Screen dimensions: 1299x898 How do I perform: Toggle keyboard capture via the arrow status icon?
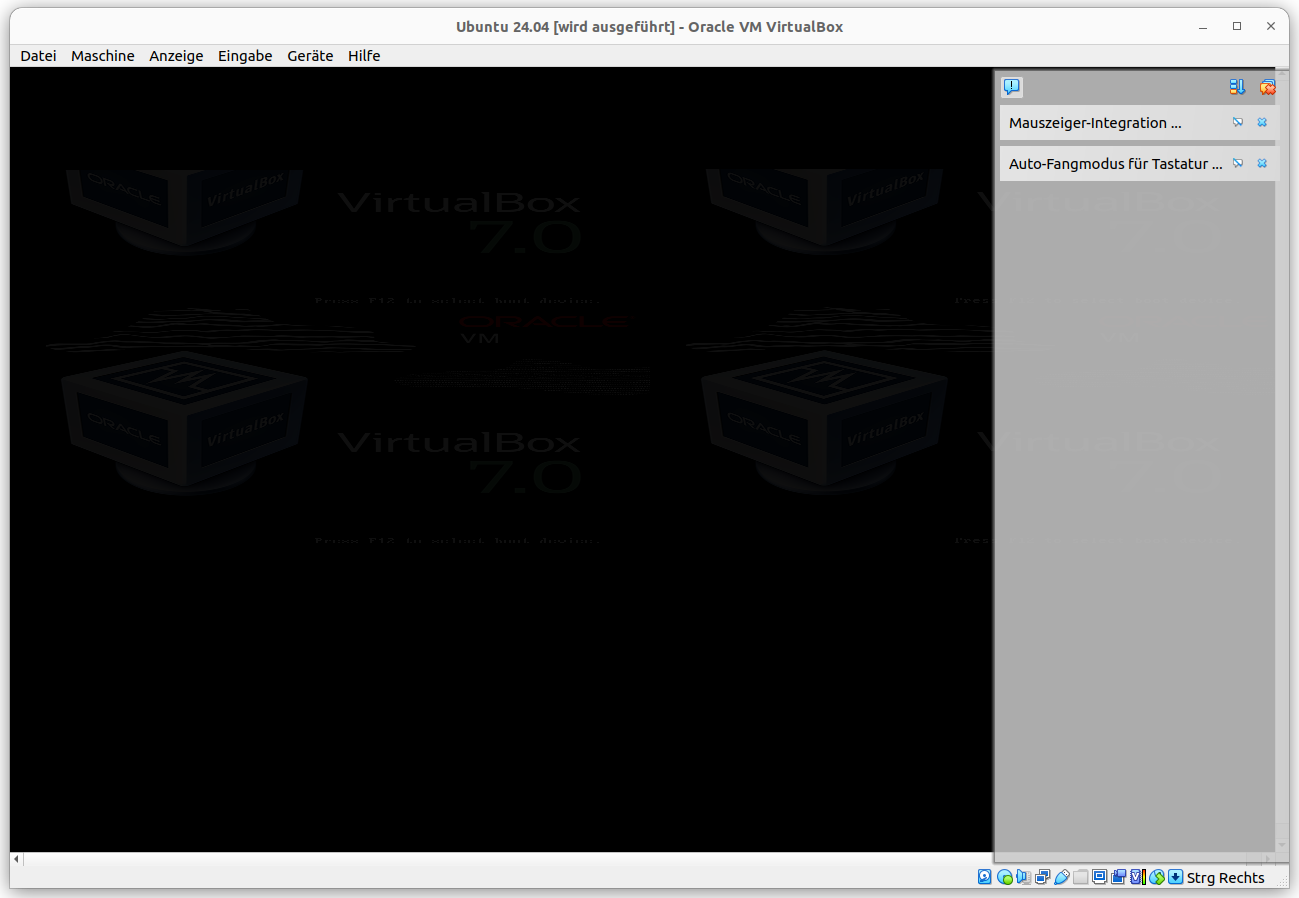[1176, 877]
